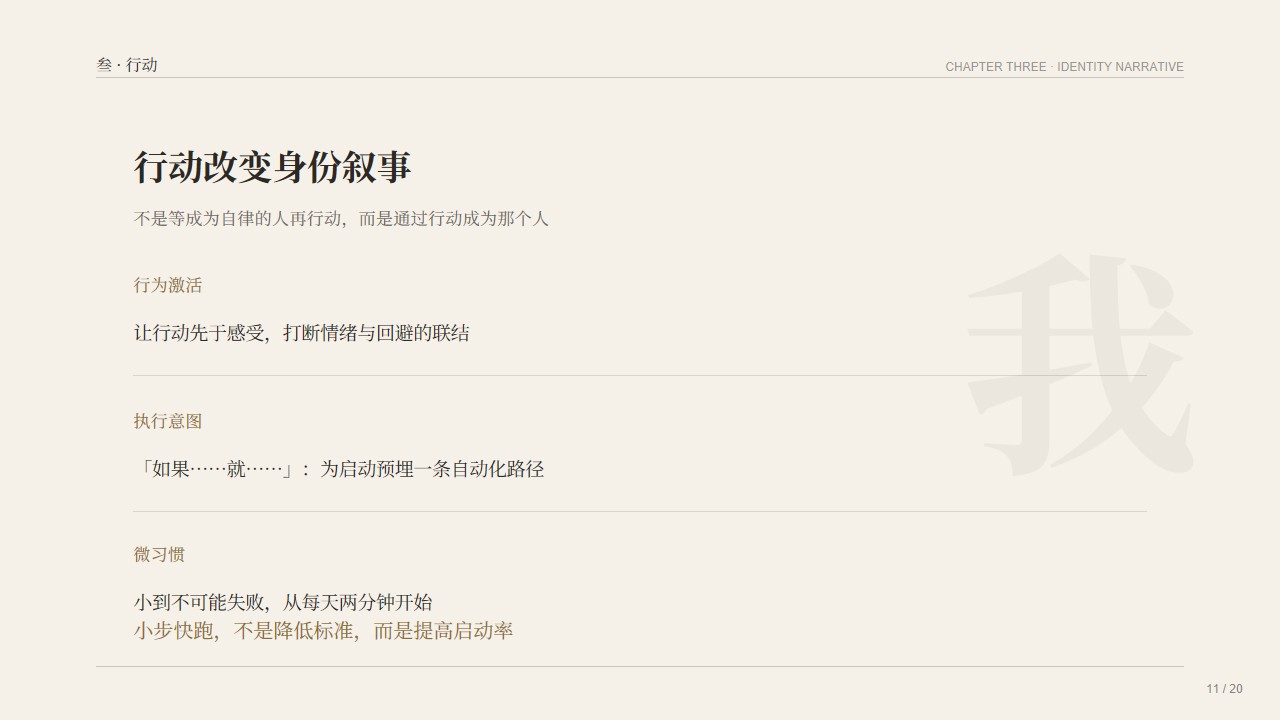
Task: Click the page number 11 / 20
Action: (x=1224, y=689)
